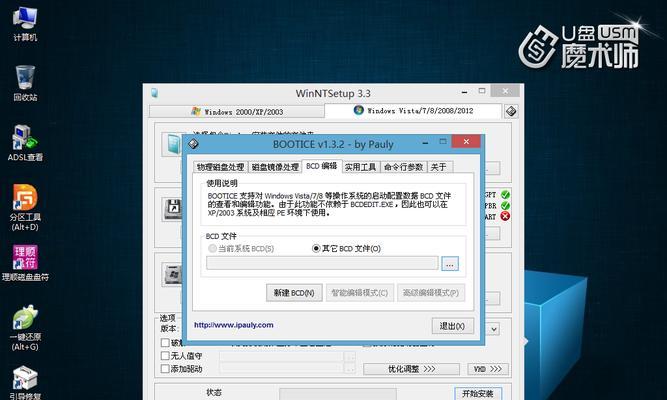Click the 智能编辑模式(C) button
The image size is (667, 400).
[x=360, y=293]
